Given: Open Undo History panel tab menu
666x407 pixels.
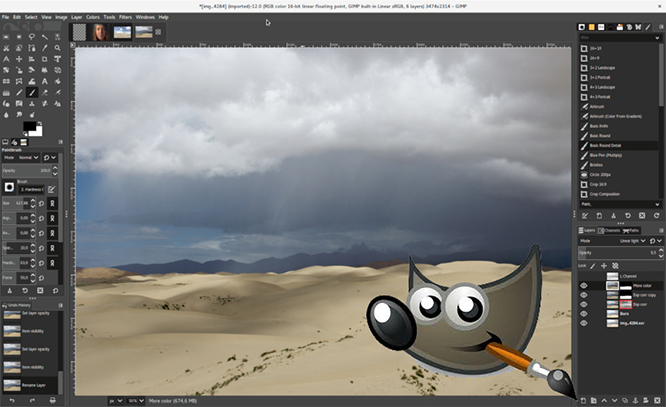Looking at the screenshot, I should click(x=60, y=305).
